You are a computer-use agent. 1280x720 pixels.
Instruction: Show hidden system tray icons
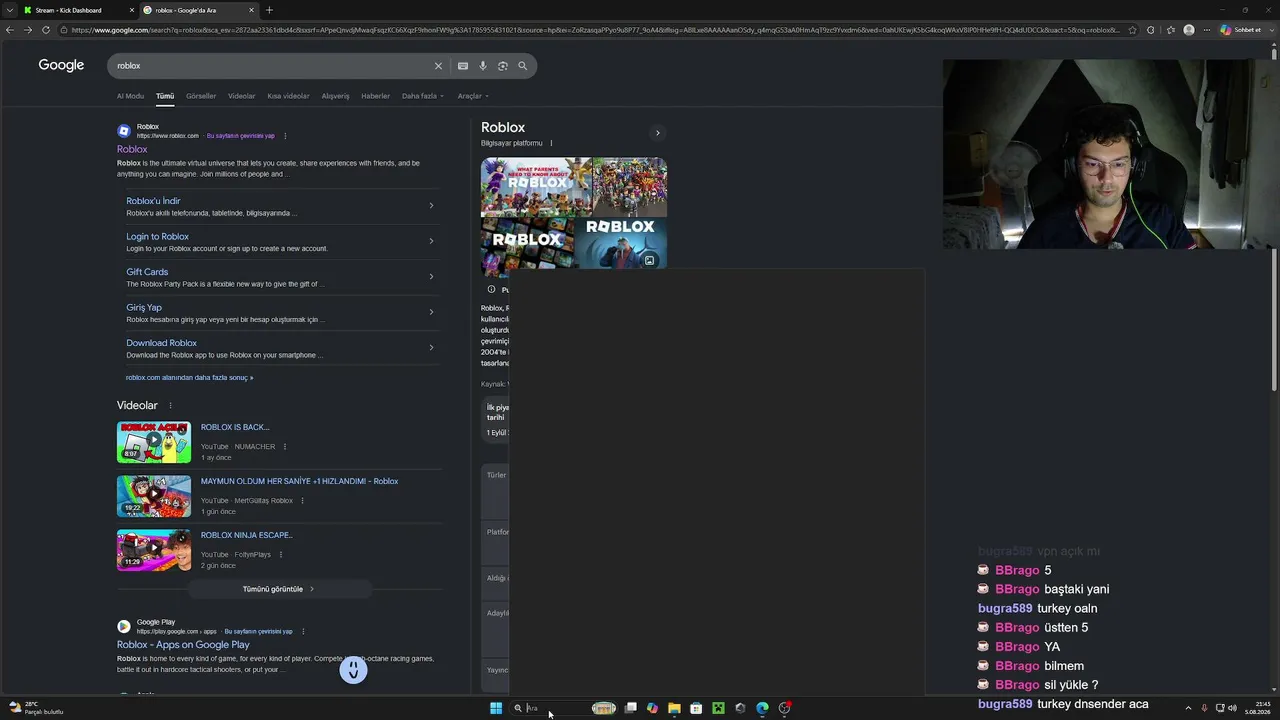pos(1188,708)
